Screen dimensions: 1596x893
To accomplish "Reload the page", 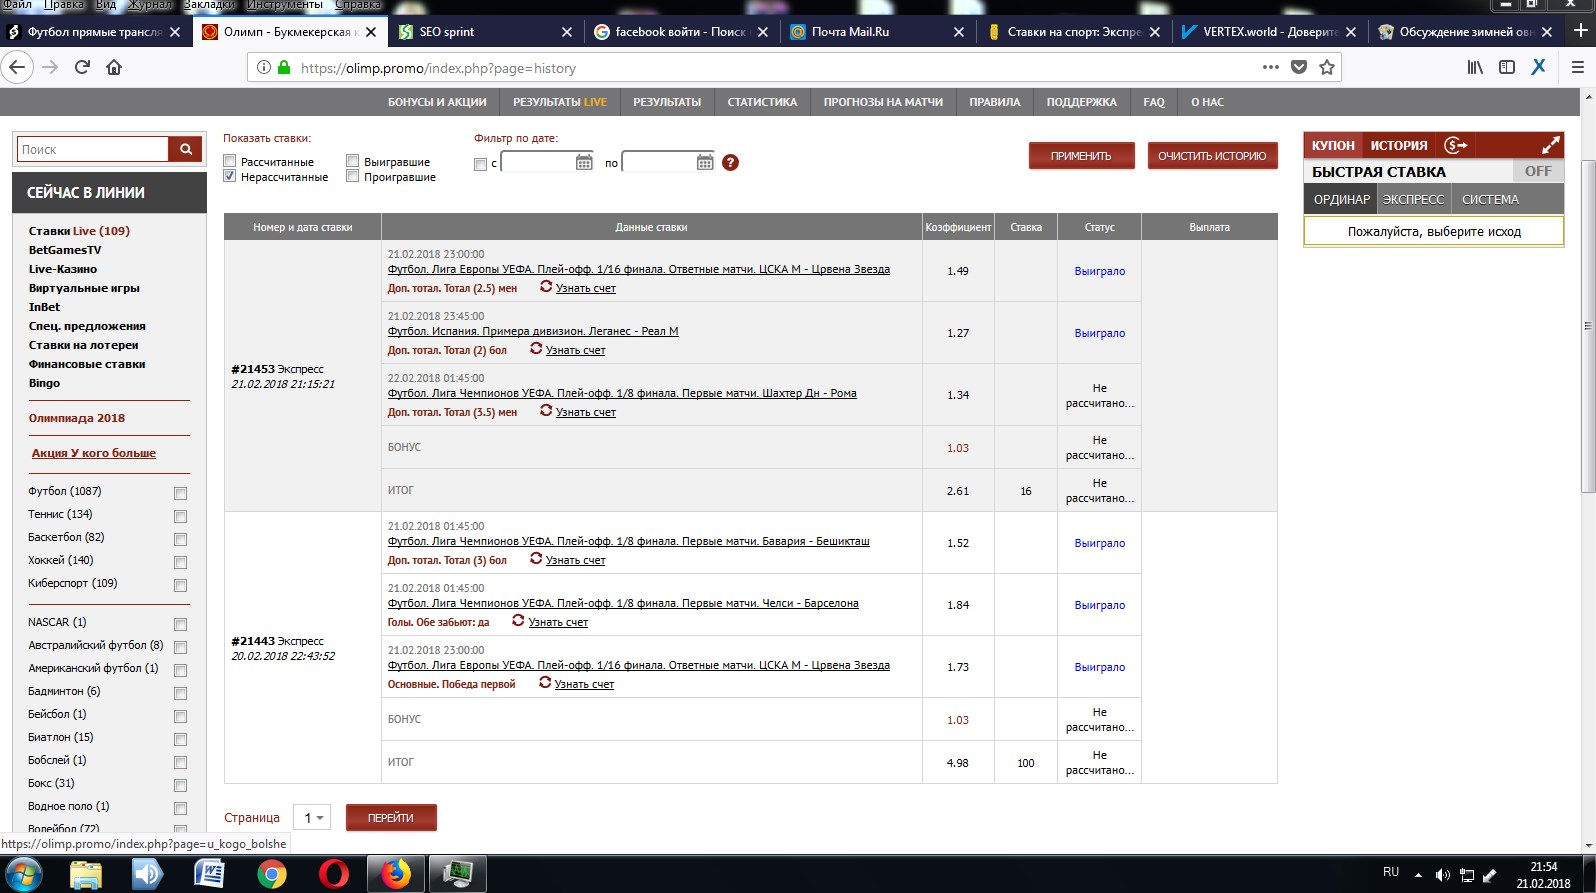I will click(82, 67).
